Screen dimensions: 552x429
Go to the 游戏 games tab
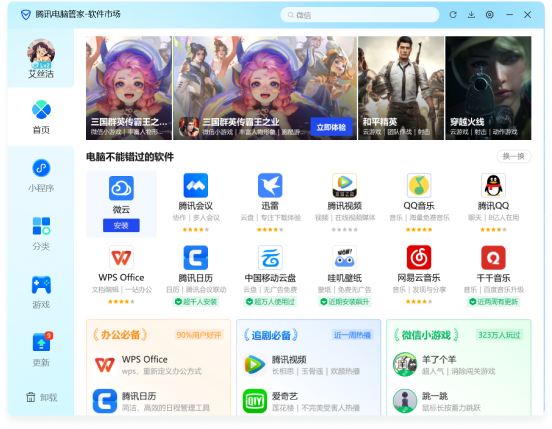pyautogui.click(x=41, y=291)
